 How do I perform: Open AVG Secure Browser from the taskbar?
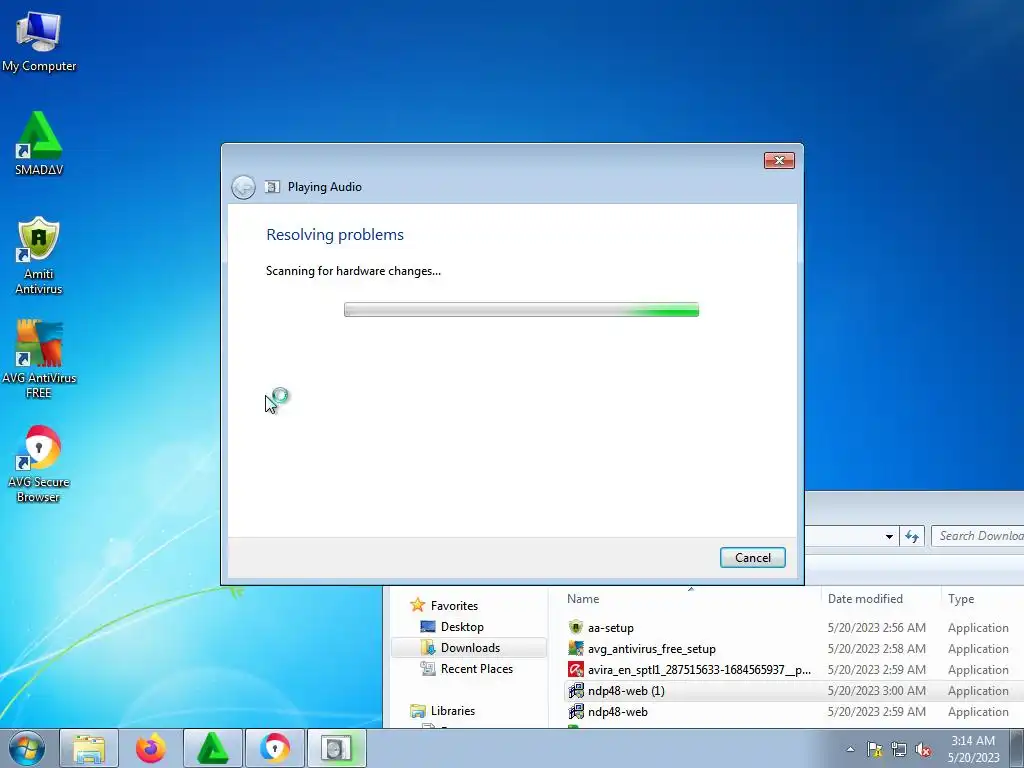pyautogui.click(x=275, y=748)
